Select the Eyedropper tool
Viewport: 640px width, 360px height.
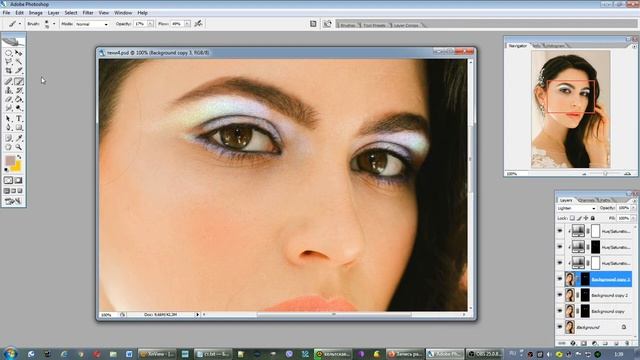pos(19,138)
